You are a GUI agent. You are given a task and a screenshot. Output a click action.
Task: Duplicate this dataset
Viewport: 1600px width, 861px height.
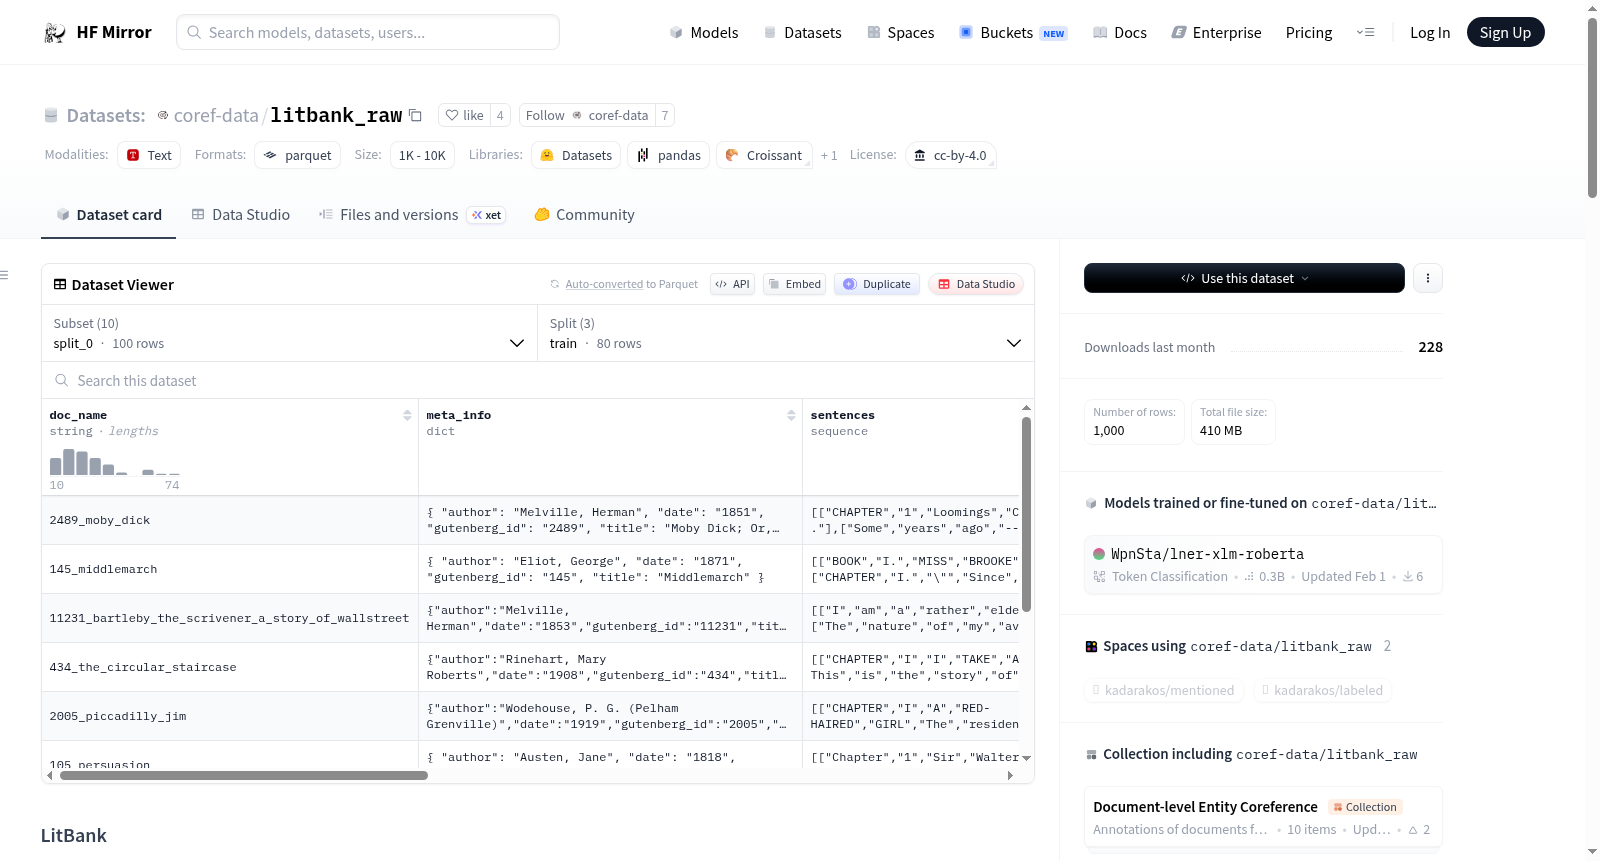pos(876,284)
